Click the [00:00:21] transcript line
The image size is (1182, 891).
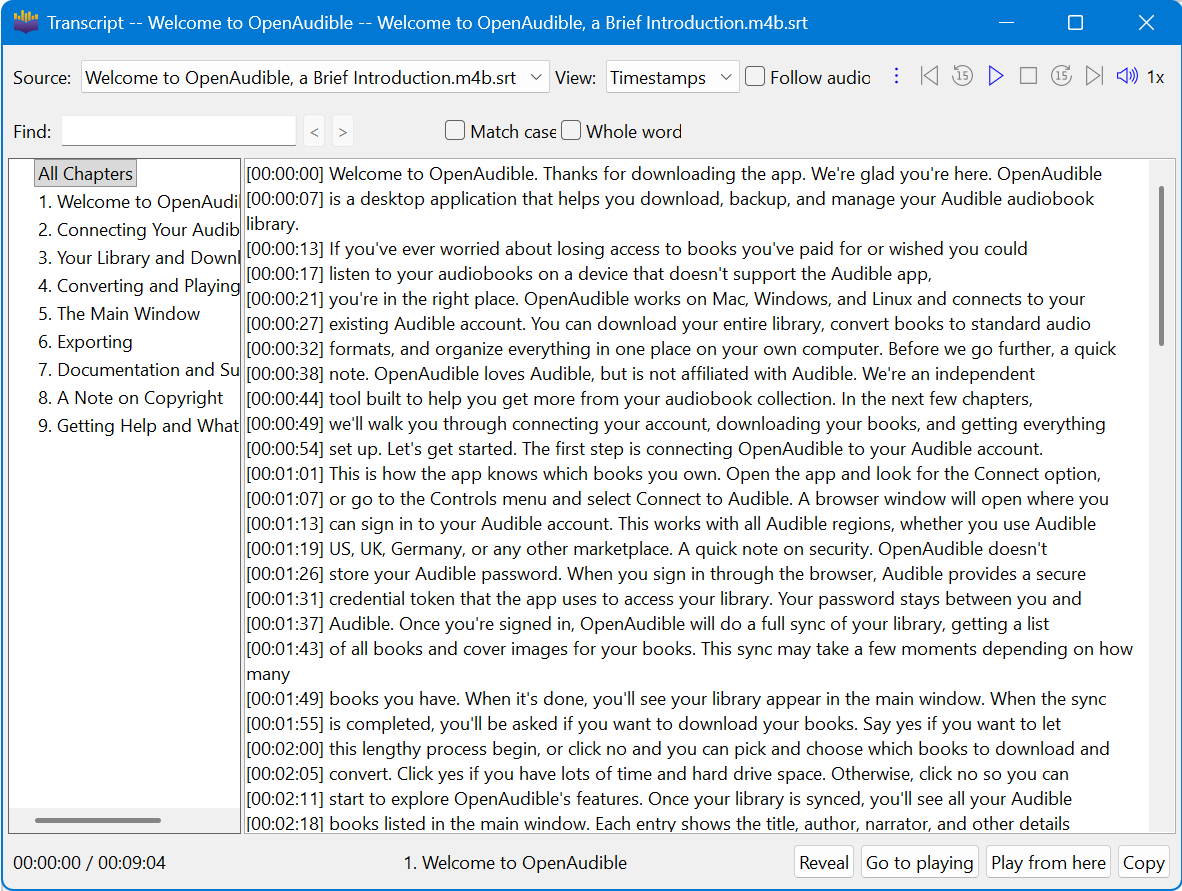(666, 299)
